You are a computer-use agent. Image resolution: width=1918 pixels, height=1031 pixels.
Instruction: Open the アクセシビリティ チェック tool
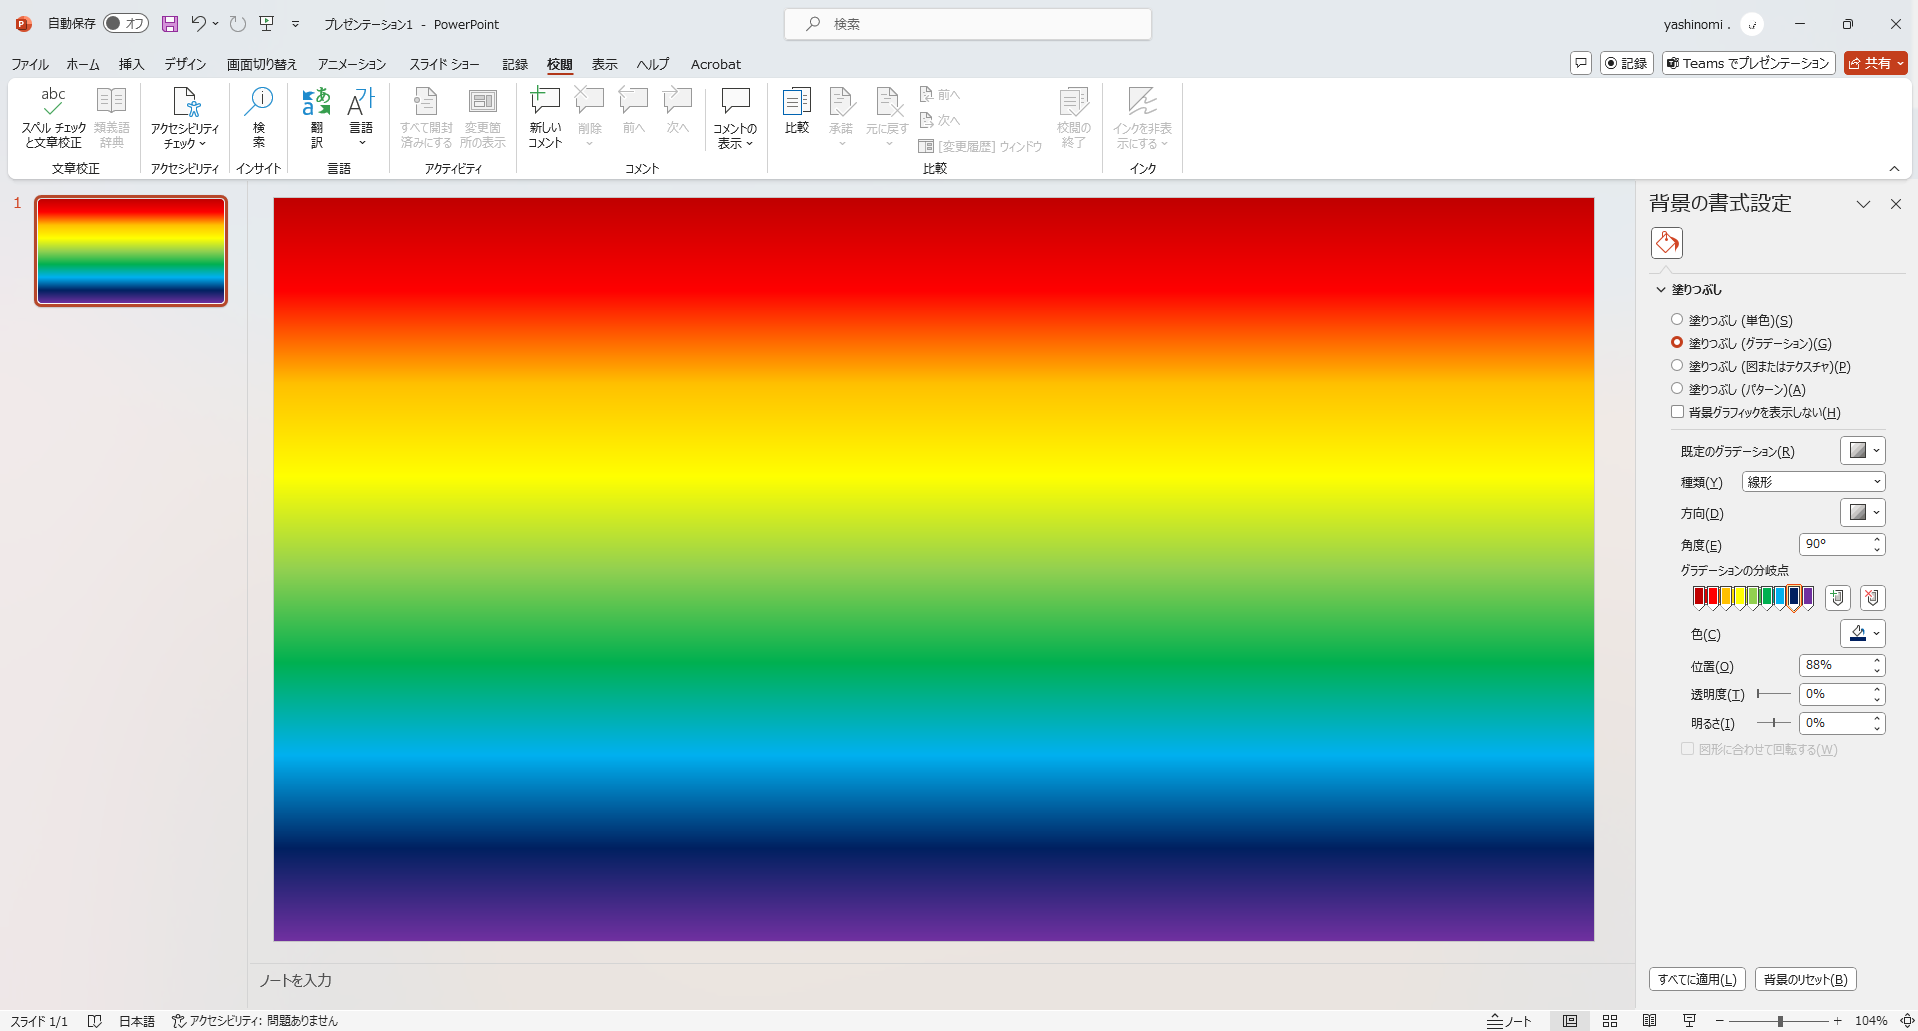click(185, 118)
